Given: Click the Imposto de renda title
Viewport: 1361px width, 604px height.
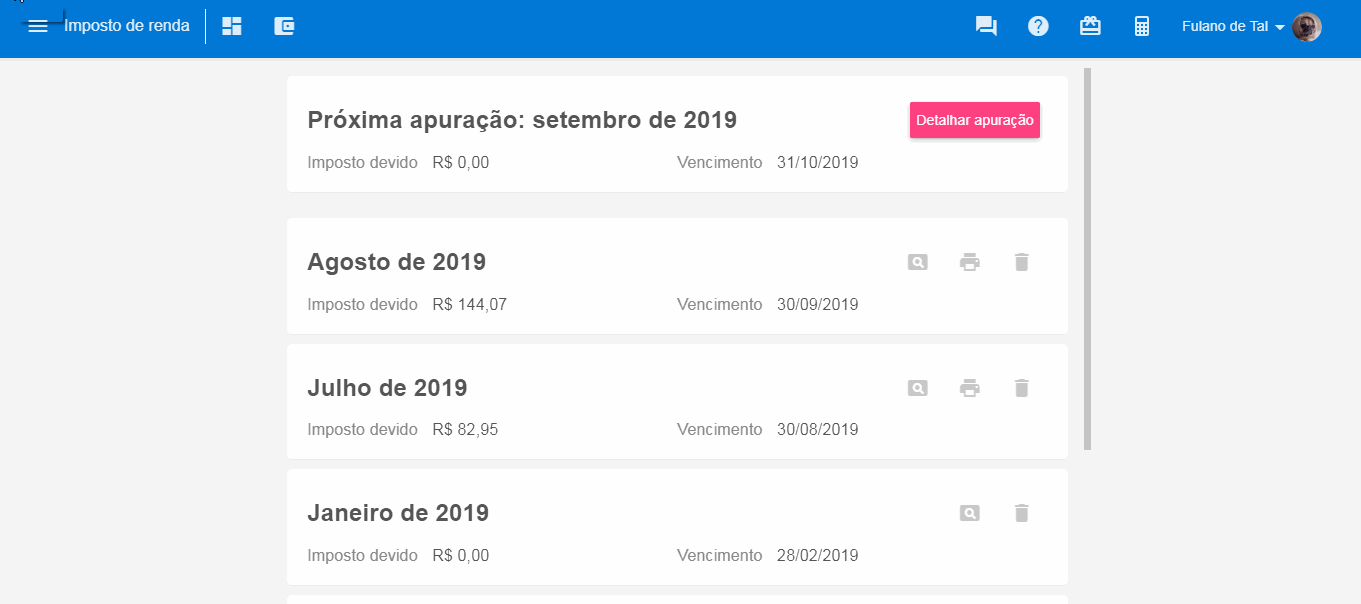Looking at the screenshot, I should point(127,26).
